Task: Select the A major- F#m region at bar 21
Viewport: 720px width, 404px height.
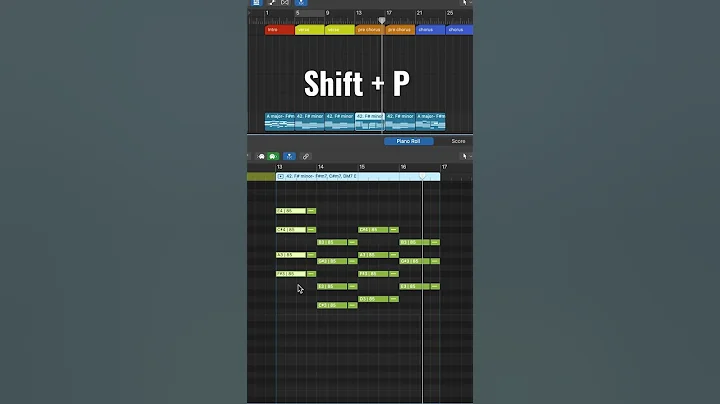Action: tap(430, 122)
